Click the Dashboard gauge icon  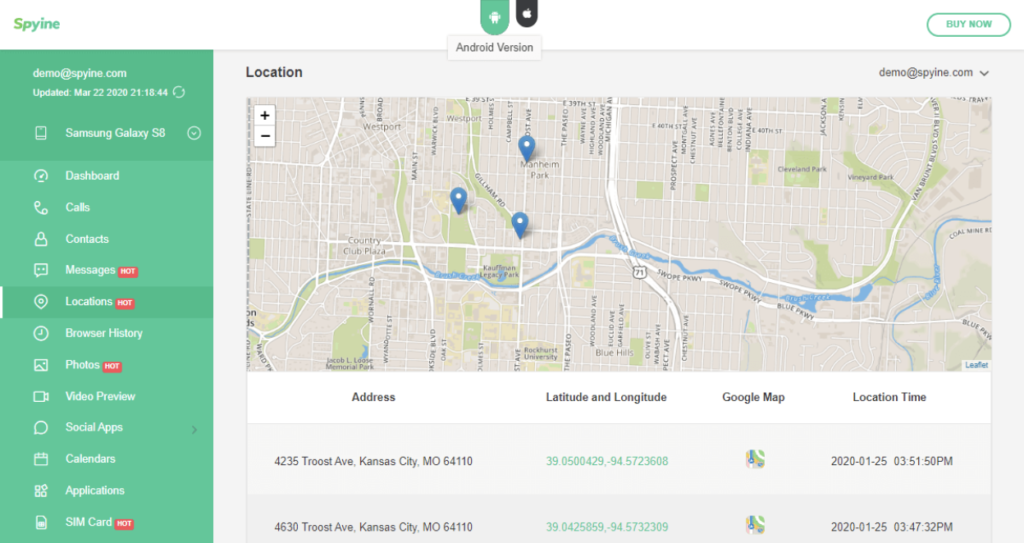[x=40, y=176]
